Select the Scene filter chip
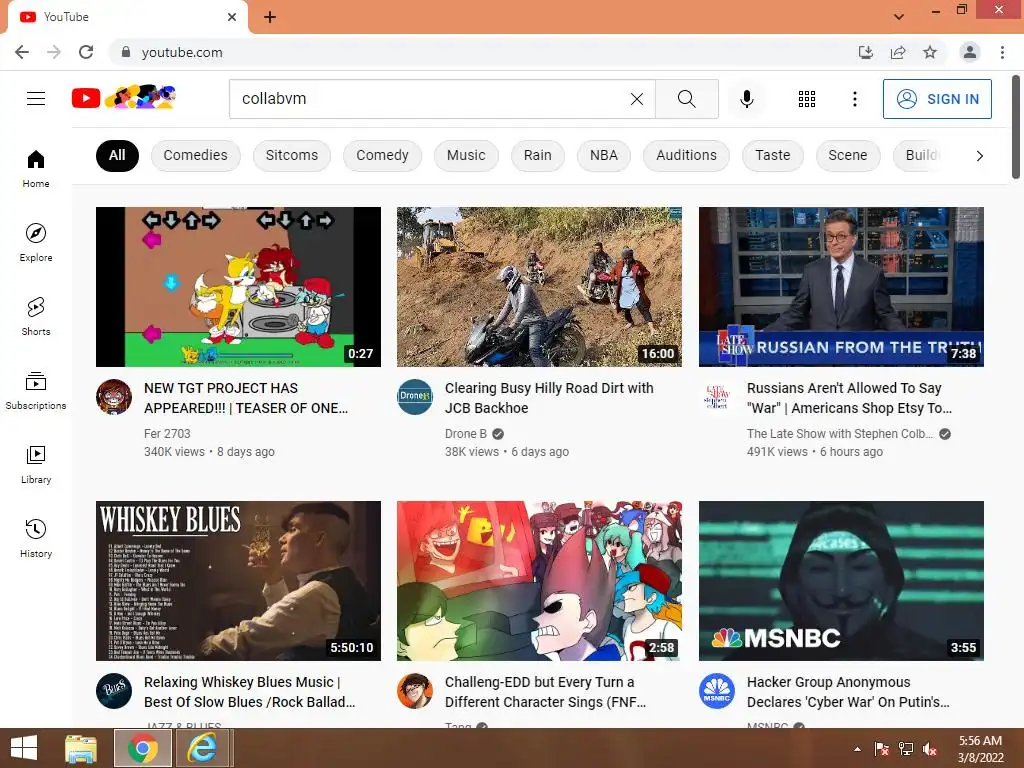The width and height of the screenshot is (1024, 768). tap(848, 155)
